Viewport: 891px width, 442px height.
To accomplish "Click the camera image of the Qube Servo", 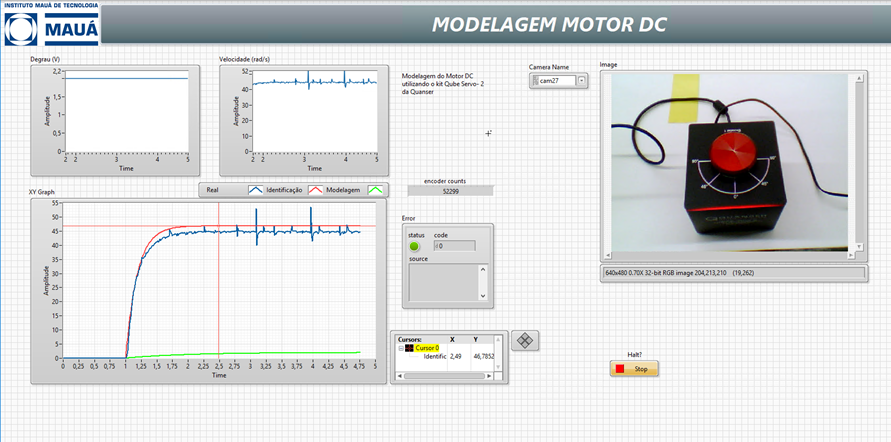I will click(728, 165).
